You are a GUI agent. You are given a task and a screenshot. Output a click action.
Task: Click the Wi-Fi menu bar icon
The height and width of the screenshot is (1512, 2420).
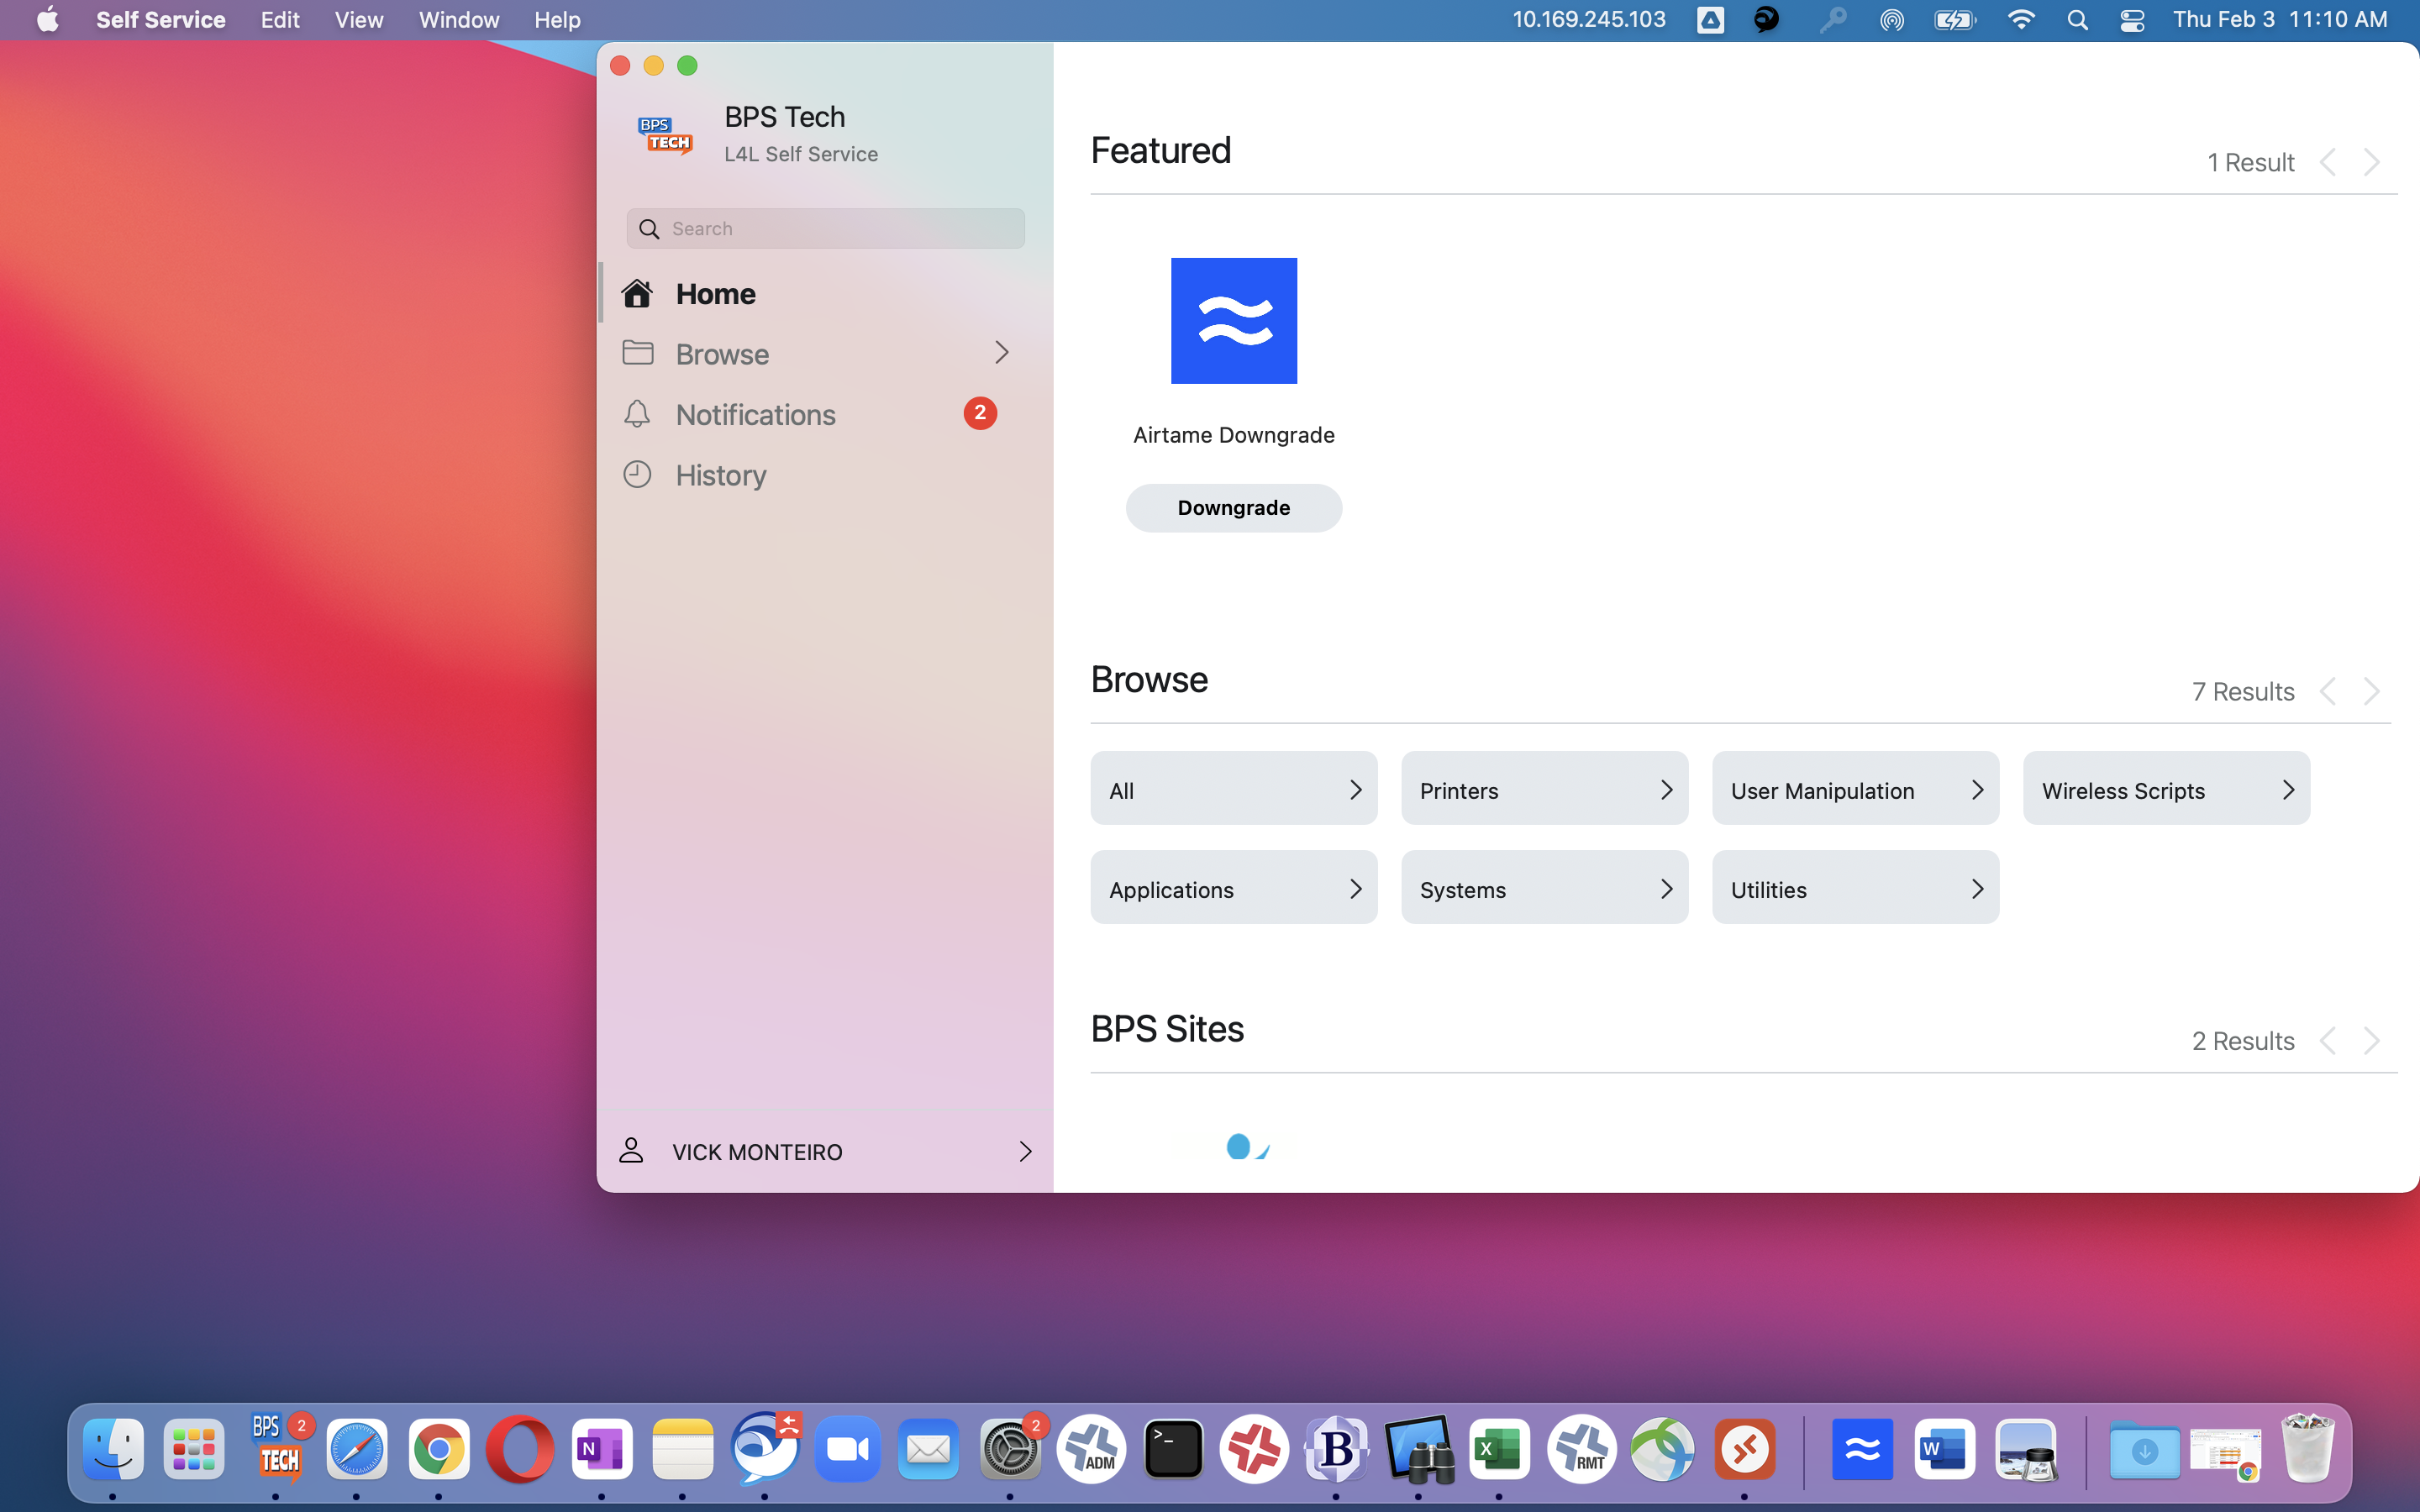tap(2021, 20)
